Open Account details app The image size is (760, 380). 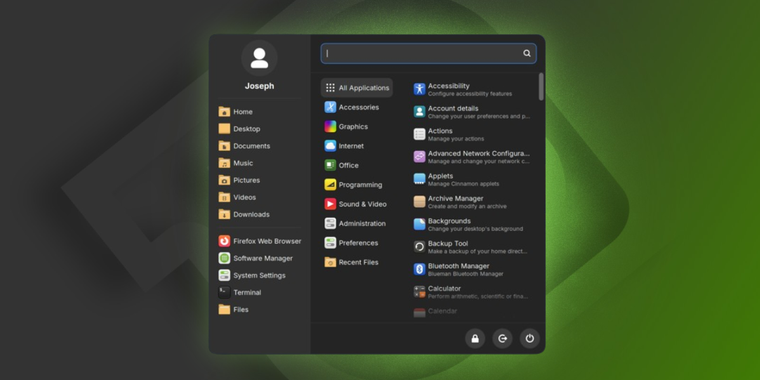click(x=472, y=112)
